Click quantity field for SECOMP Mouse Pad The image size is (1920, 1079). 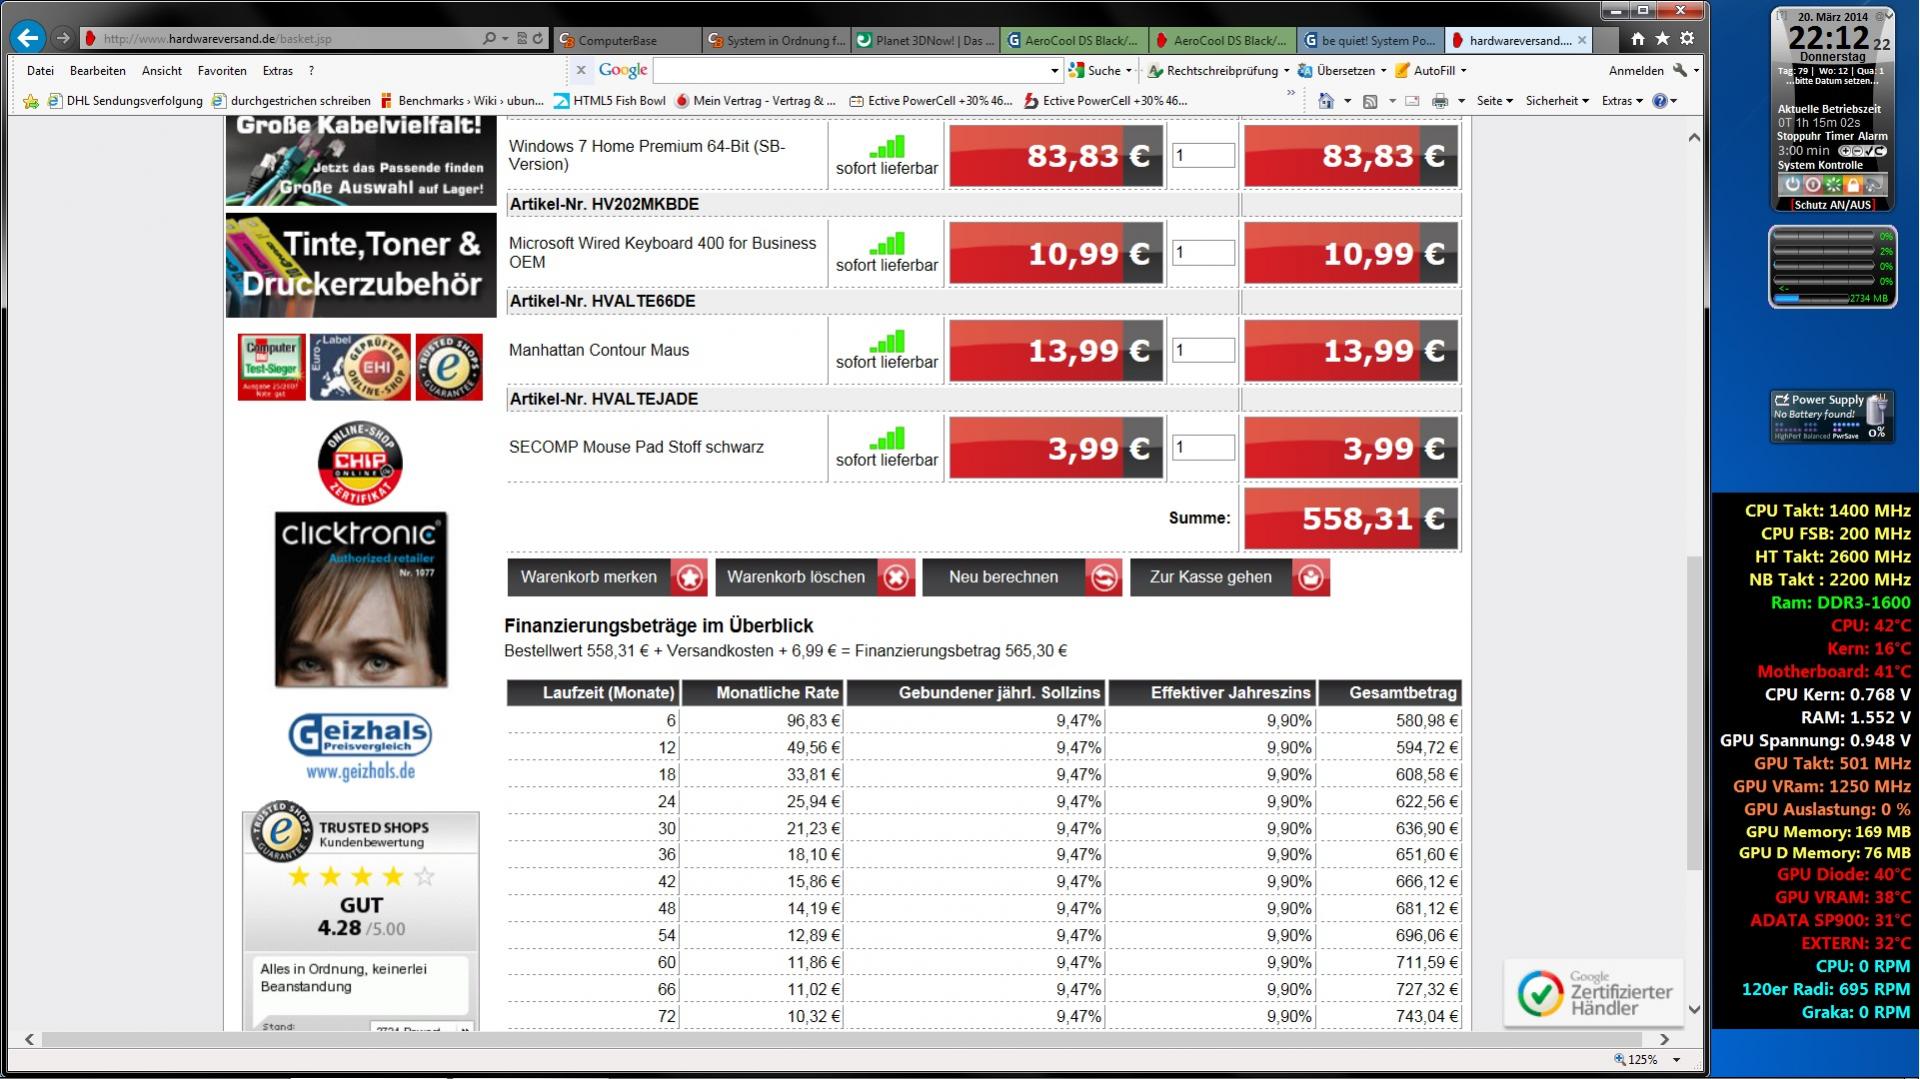click(x=1203, y=447)
